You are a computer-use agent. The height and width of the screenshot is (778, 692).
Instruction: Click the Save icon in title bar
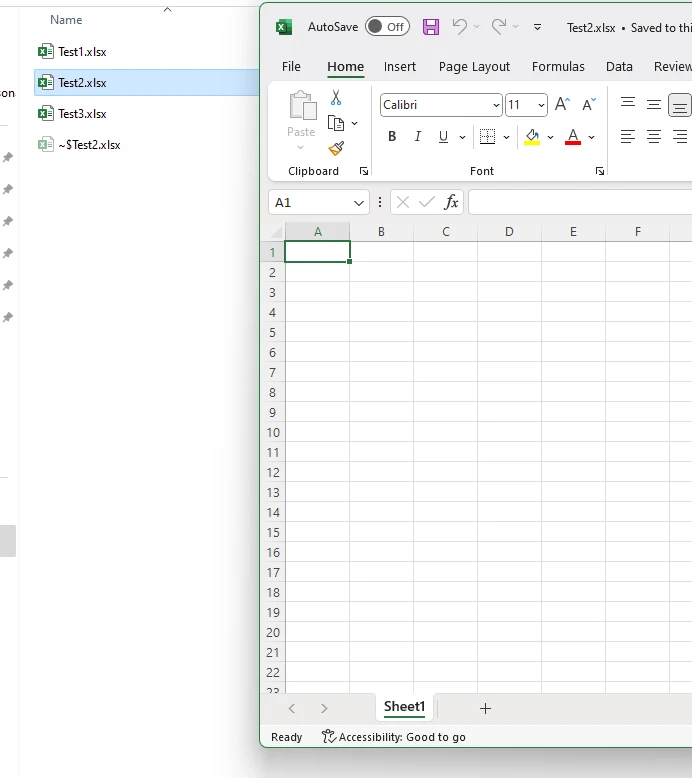431,27
